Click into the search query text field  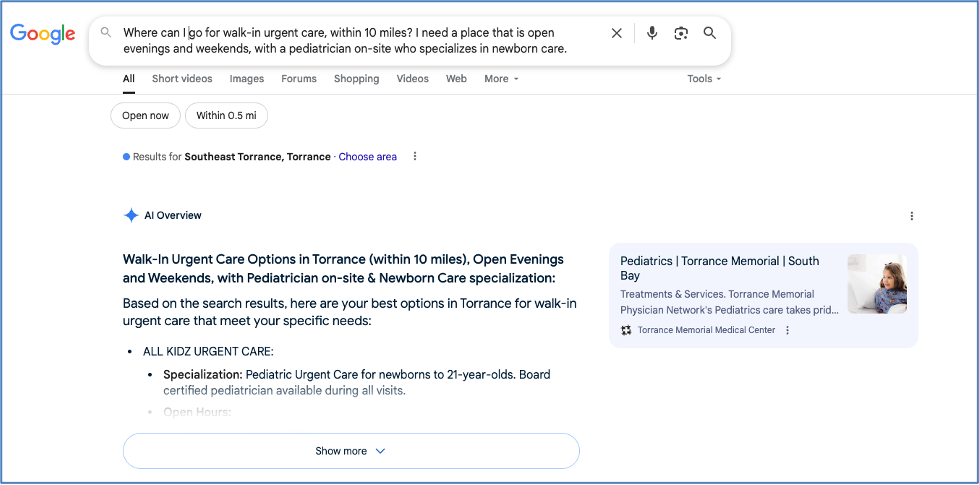pyautogui.click(x=345, y=41)
